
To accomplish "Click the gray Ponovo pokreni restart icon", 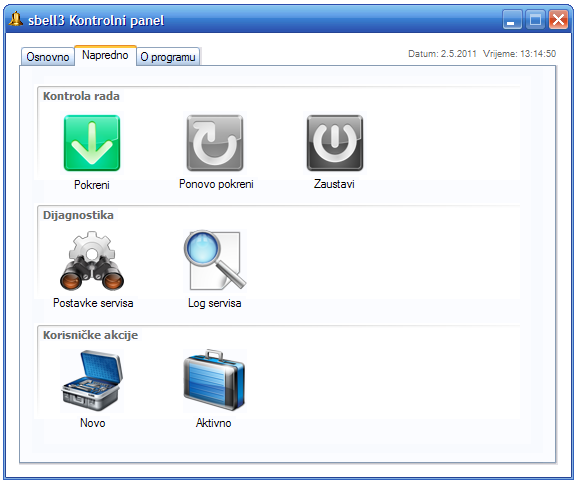I will tap(215, 143).
